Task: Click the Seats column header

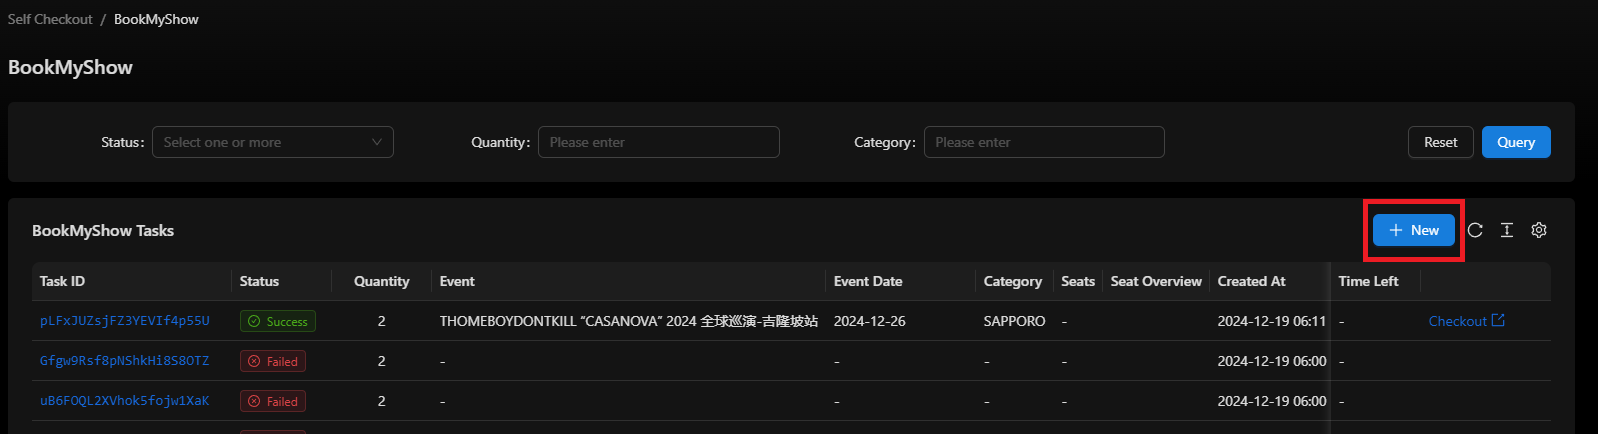Action: (x=1078, y=281)
